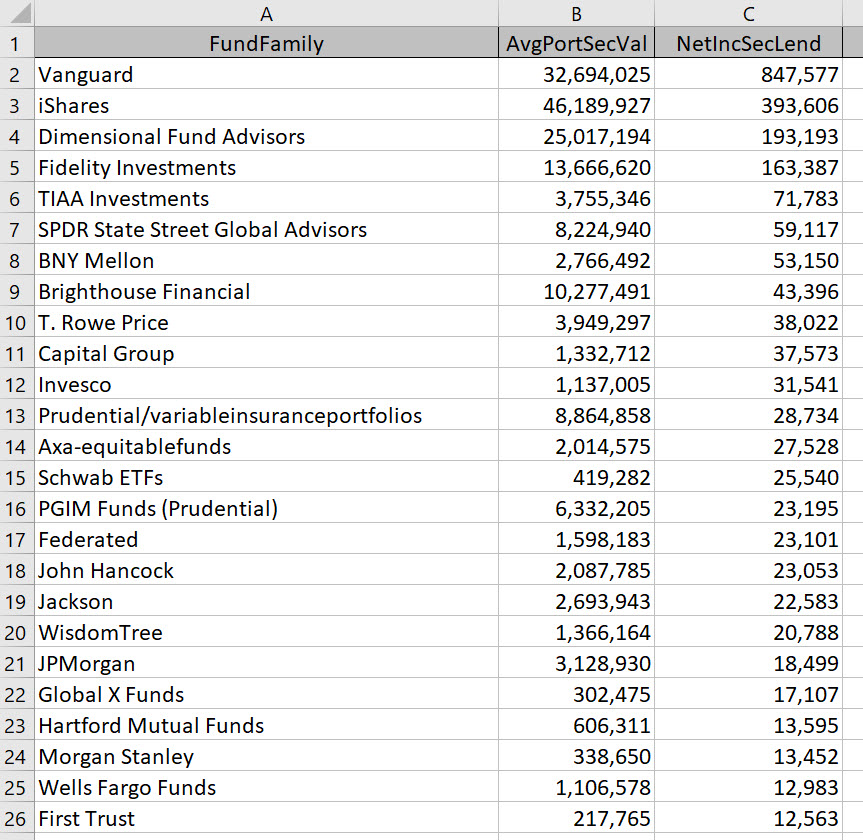The width and height of the screenshot is (863, 840).
Task: Select value 53,150 for BNY Mellon
Action: (749, 260)
